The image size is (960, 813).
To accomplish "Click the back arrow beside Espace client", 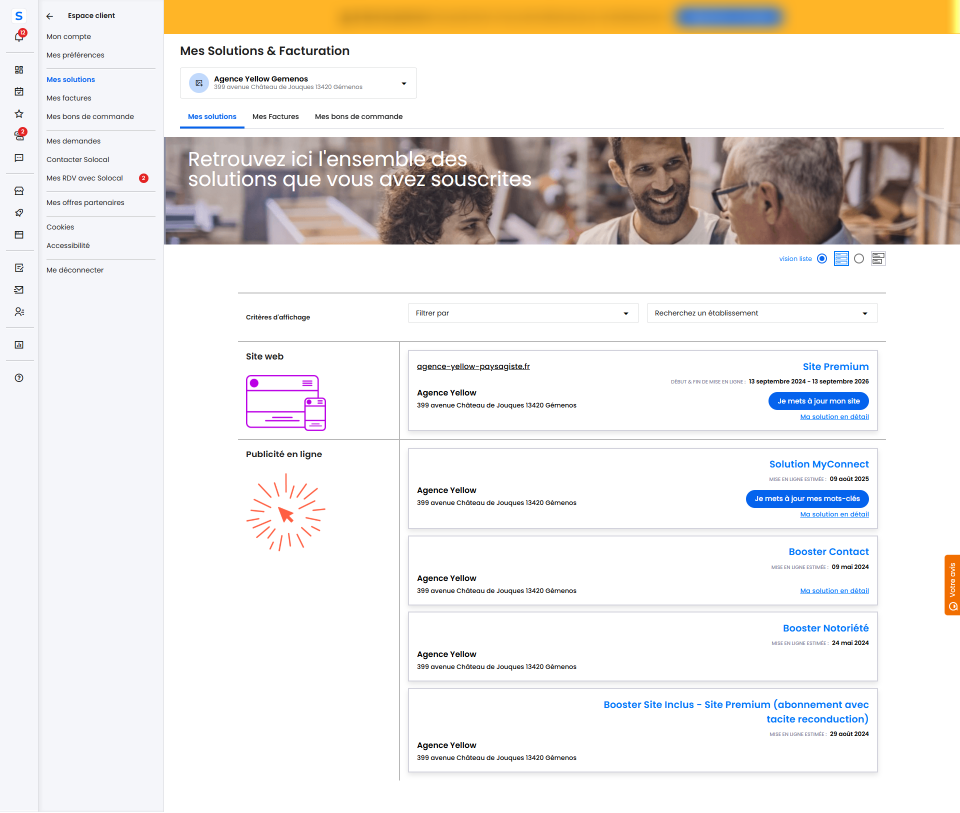I will 50,16.
